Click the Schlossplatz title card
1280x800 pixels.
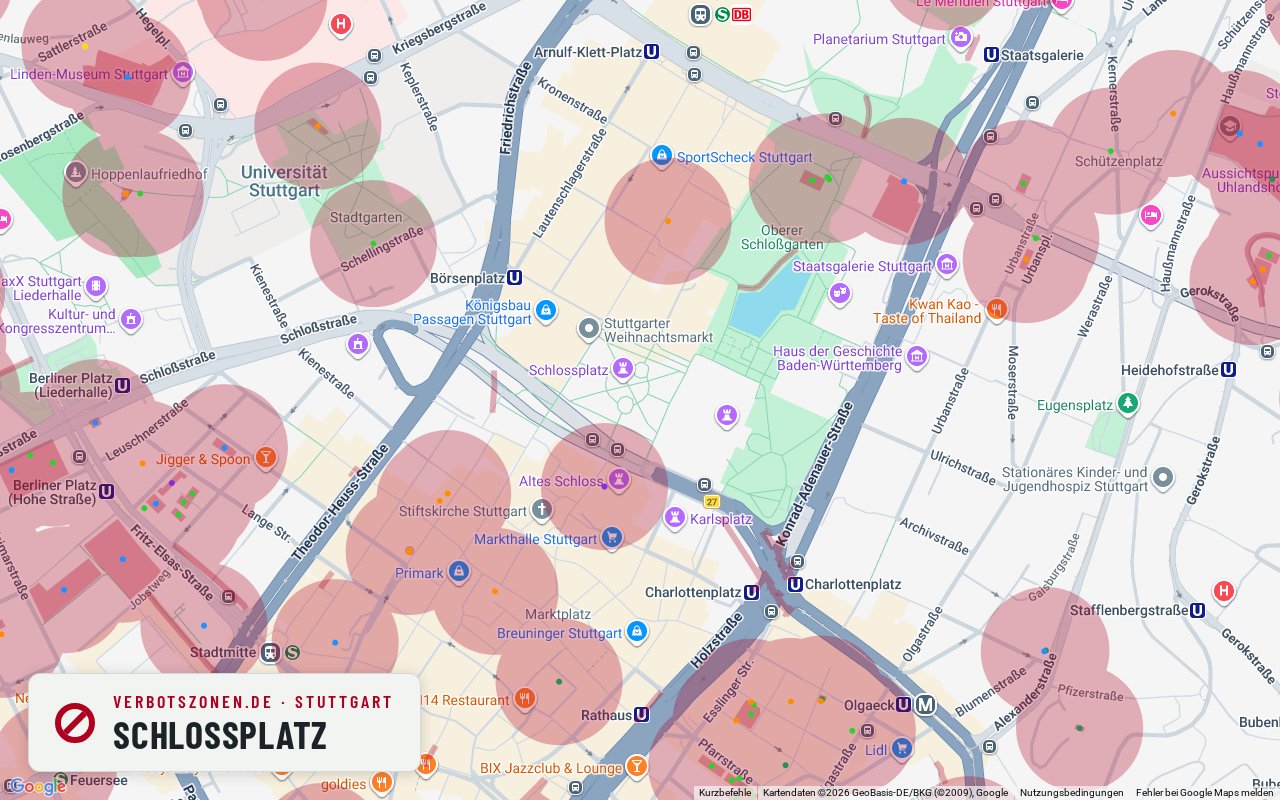tap(224, 722)
